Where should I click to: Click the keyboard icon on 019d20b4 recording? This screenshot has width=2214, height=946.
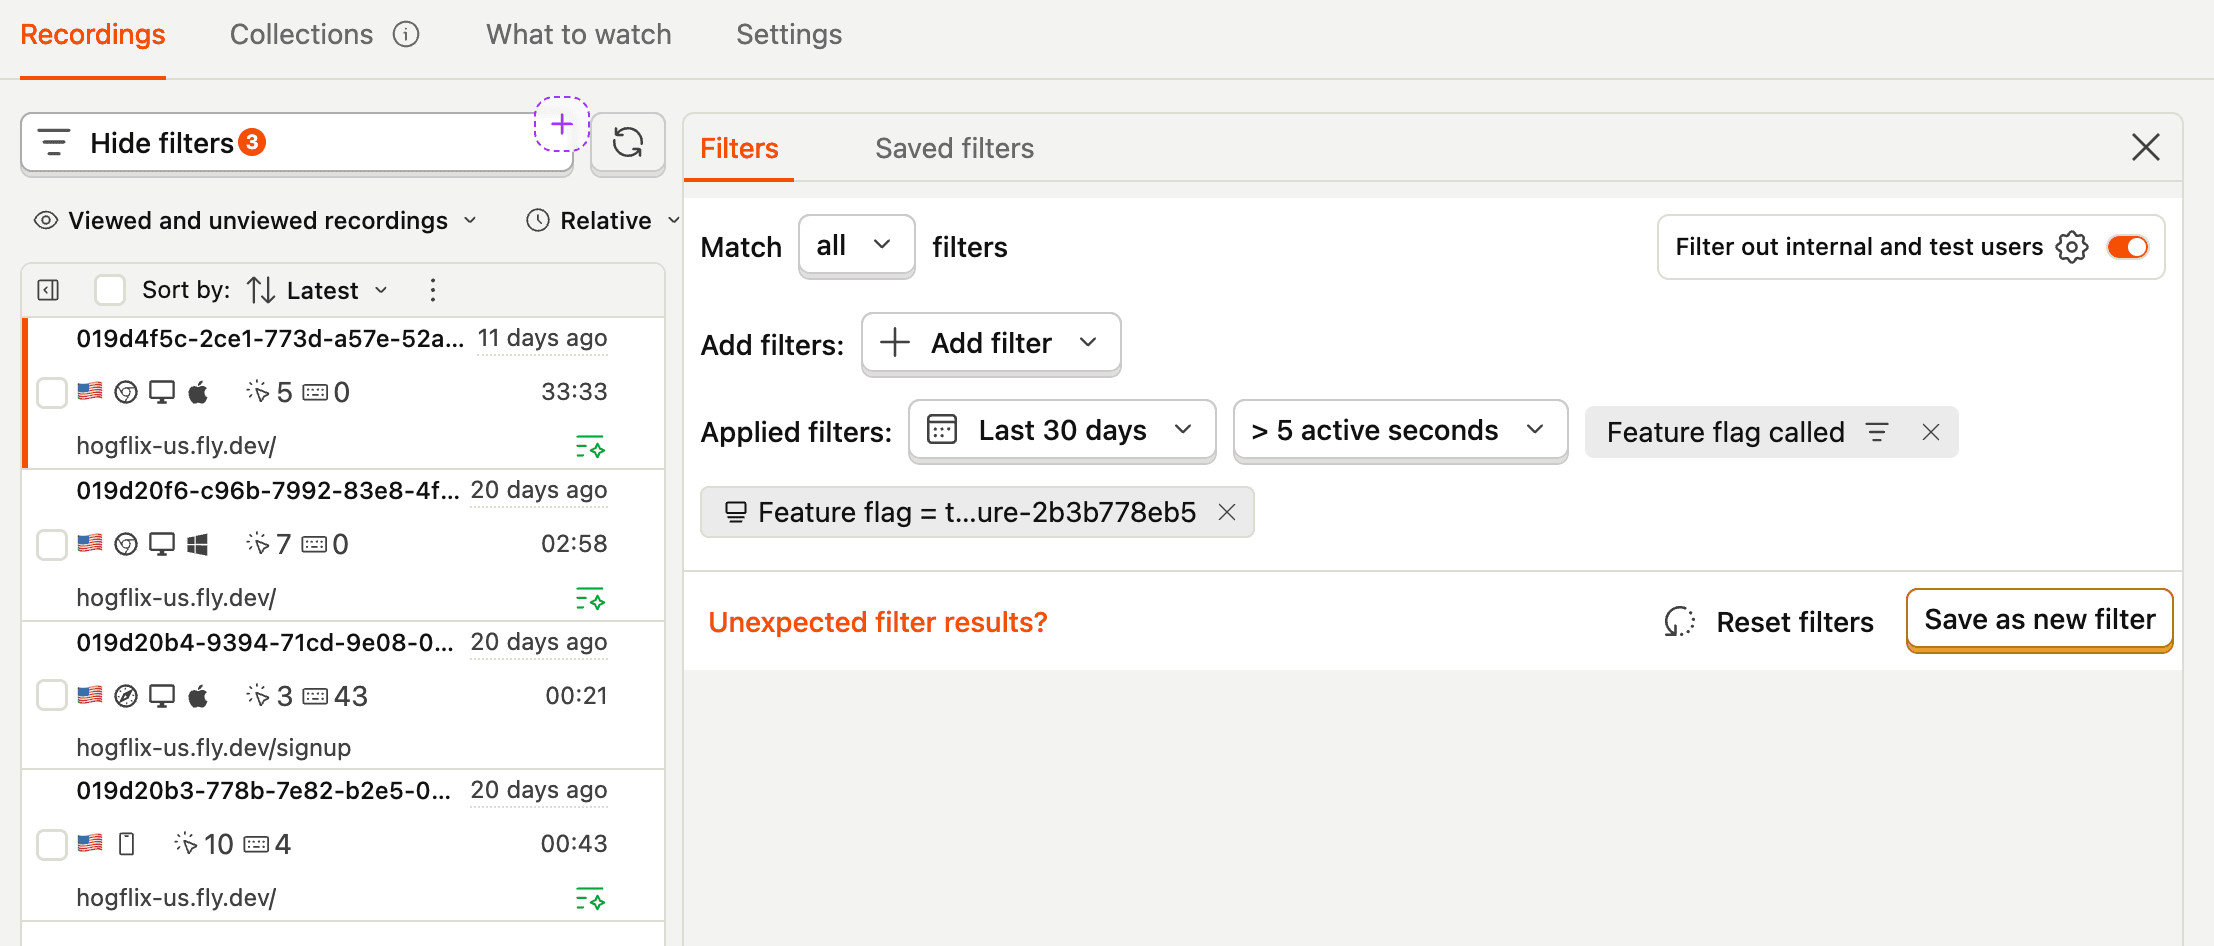(x=315, y=696)
